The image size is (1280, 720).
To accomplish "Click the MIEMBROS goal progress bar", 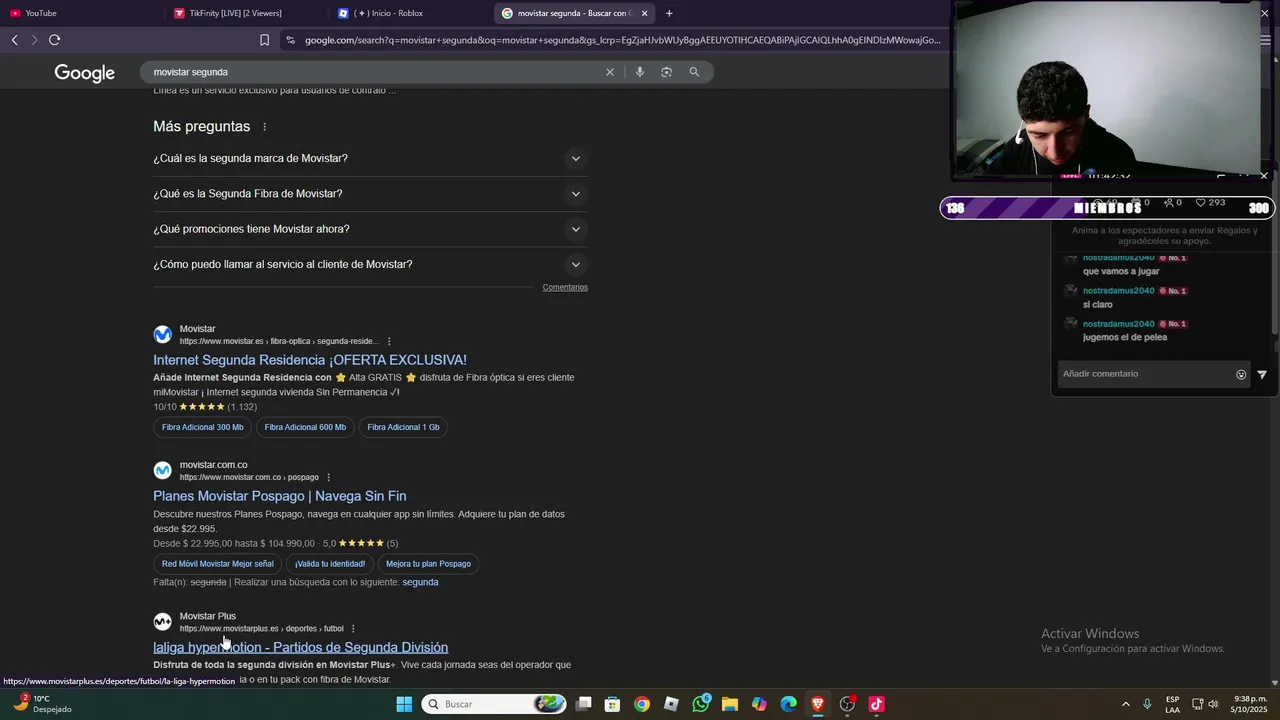I will coord(1107,208).
